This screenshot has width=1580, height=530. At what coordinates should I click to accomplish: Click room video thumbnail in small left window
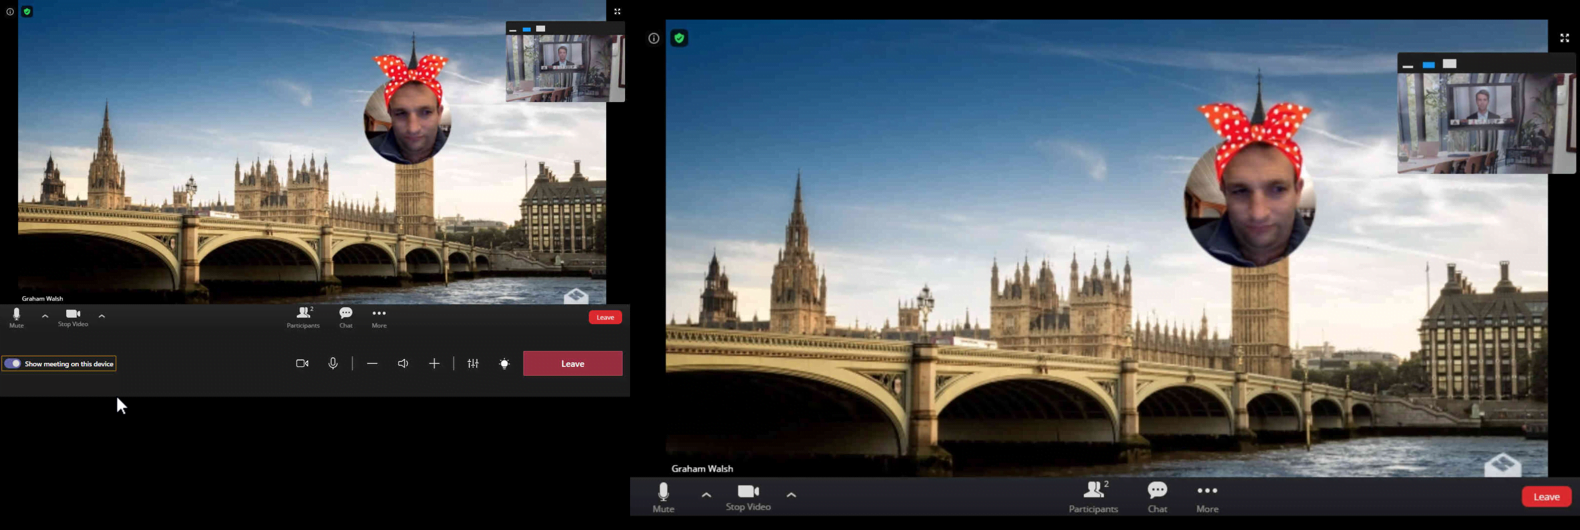pyautogui.click(x=565, y=68)
